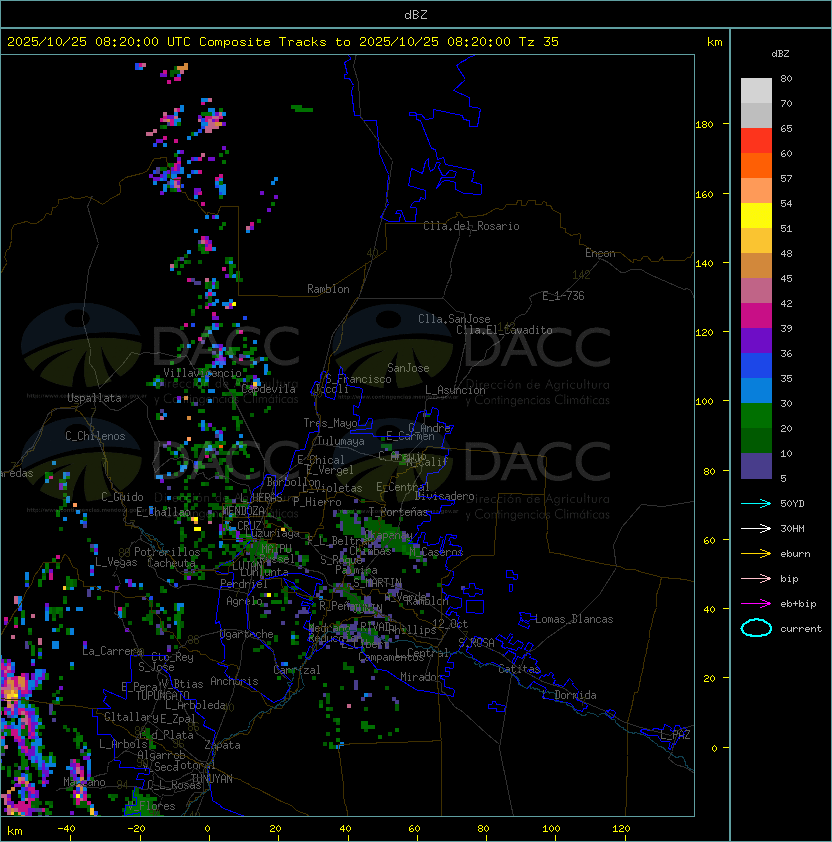Pick the light blue swatch between 35 and 30
The height and width of the screenshot is (842, 832).
coord(756,390)
